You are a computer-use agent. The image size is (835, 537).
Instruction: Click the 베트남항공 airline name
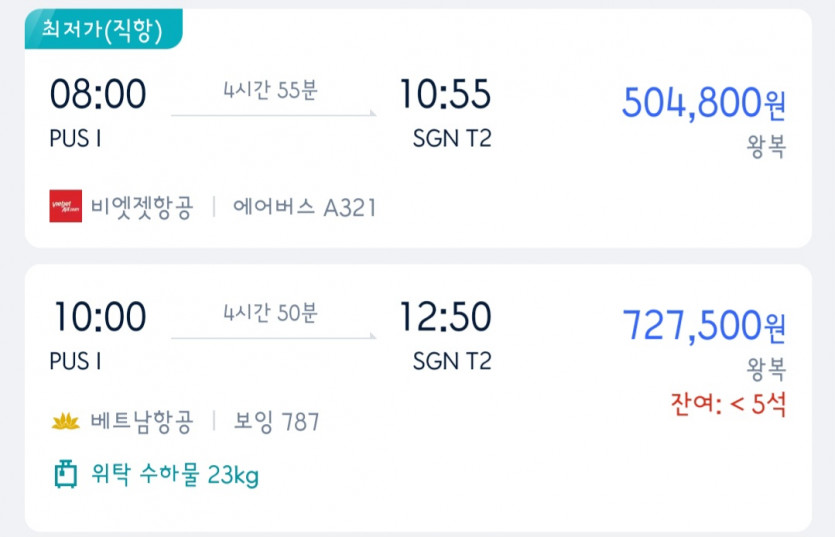(x=142, y=422)
